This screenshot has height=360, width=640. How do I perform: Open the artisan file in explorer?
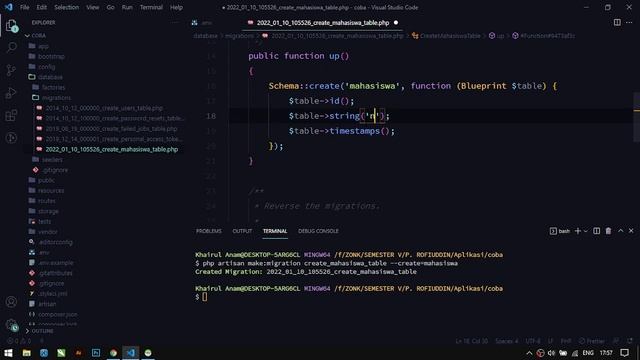click(x=47, y=304)
